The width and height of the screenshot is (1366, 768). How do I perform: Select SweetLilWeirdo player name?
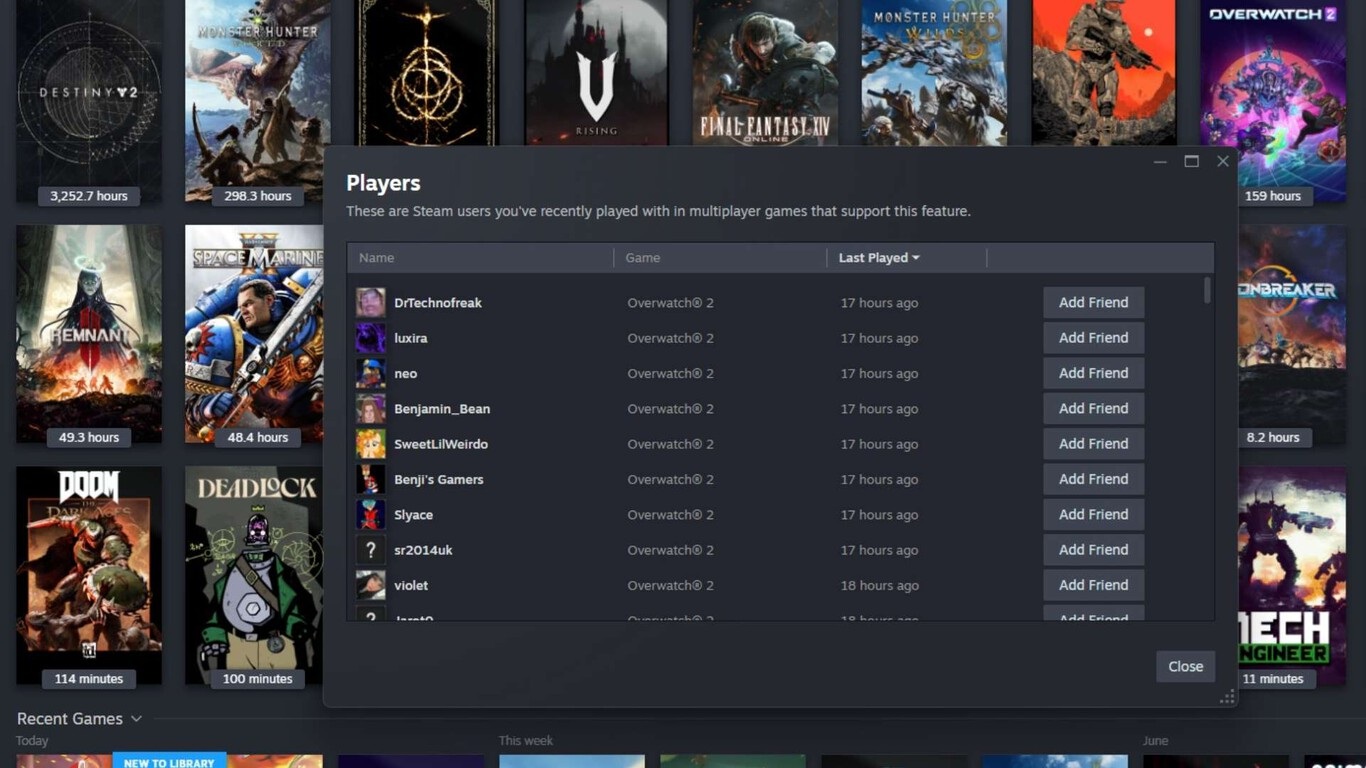tap(441, 444)
